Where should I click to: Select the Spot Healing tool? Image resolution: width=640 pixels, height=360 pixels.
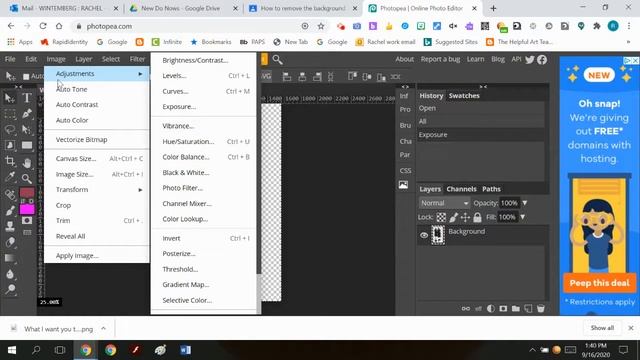tap(10, 195)
